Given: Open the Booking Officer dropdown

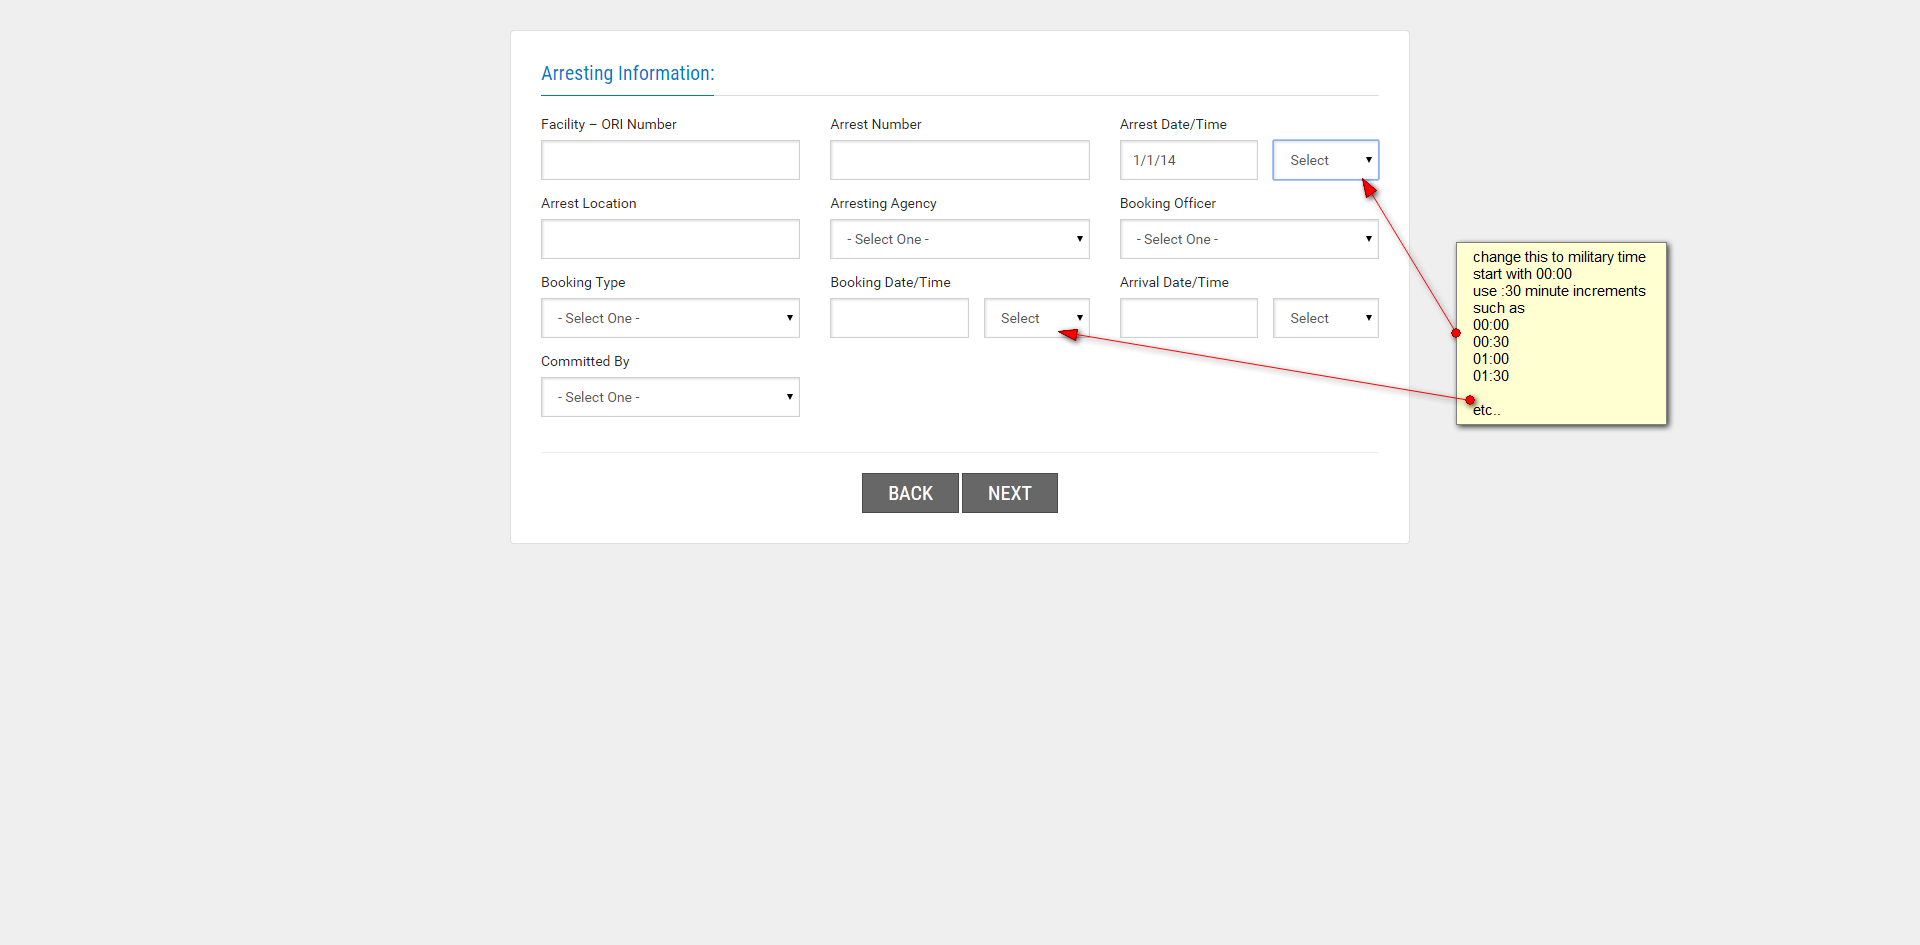Looking at the screenshot, I should (1248, 239).
